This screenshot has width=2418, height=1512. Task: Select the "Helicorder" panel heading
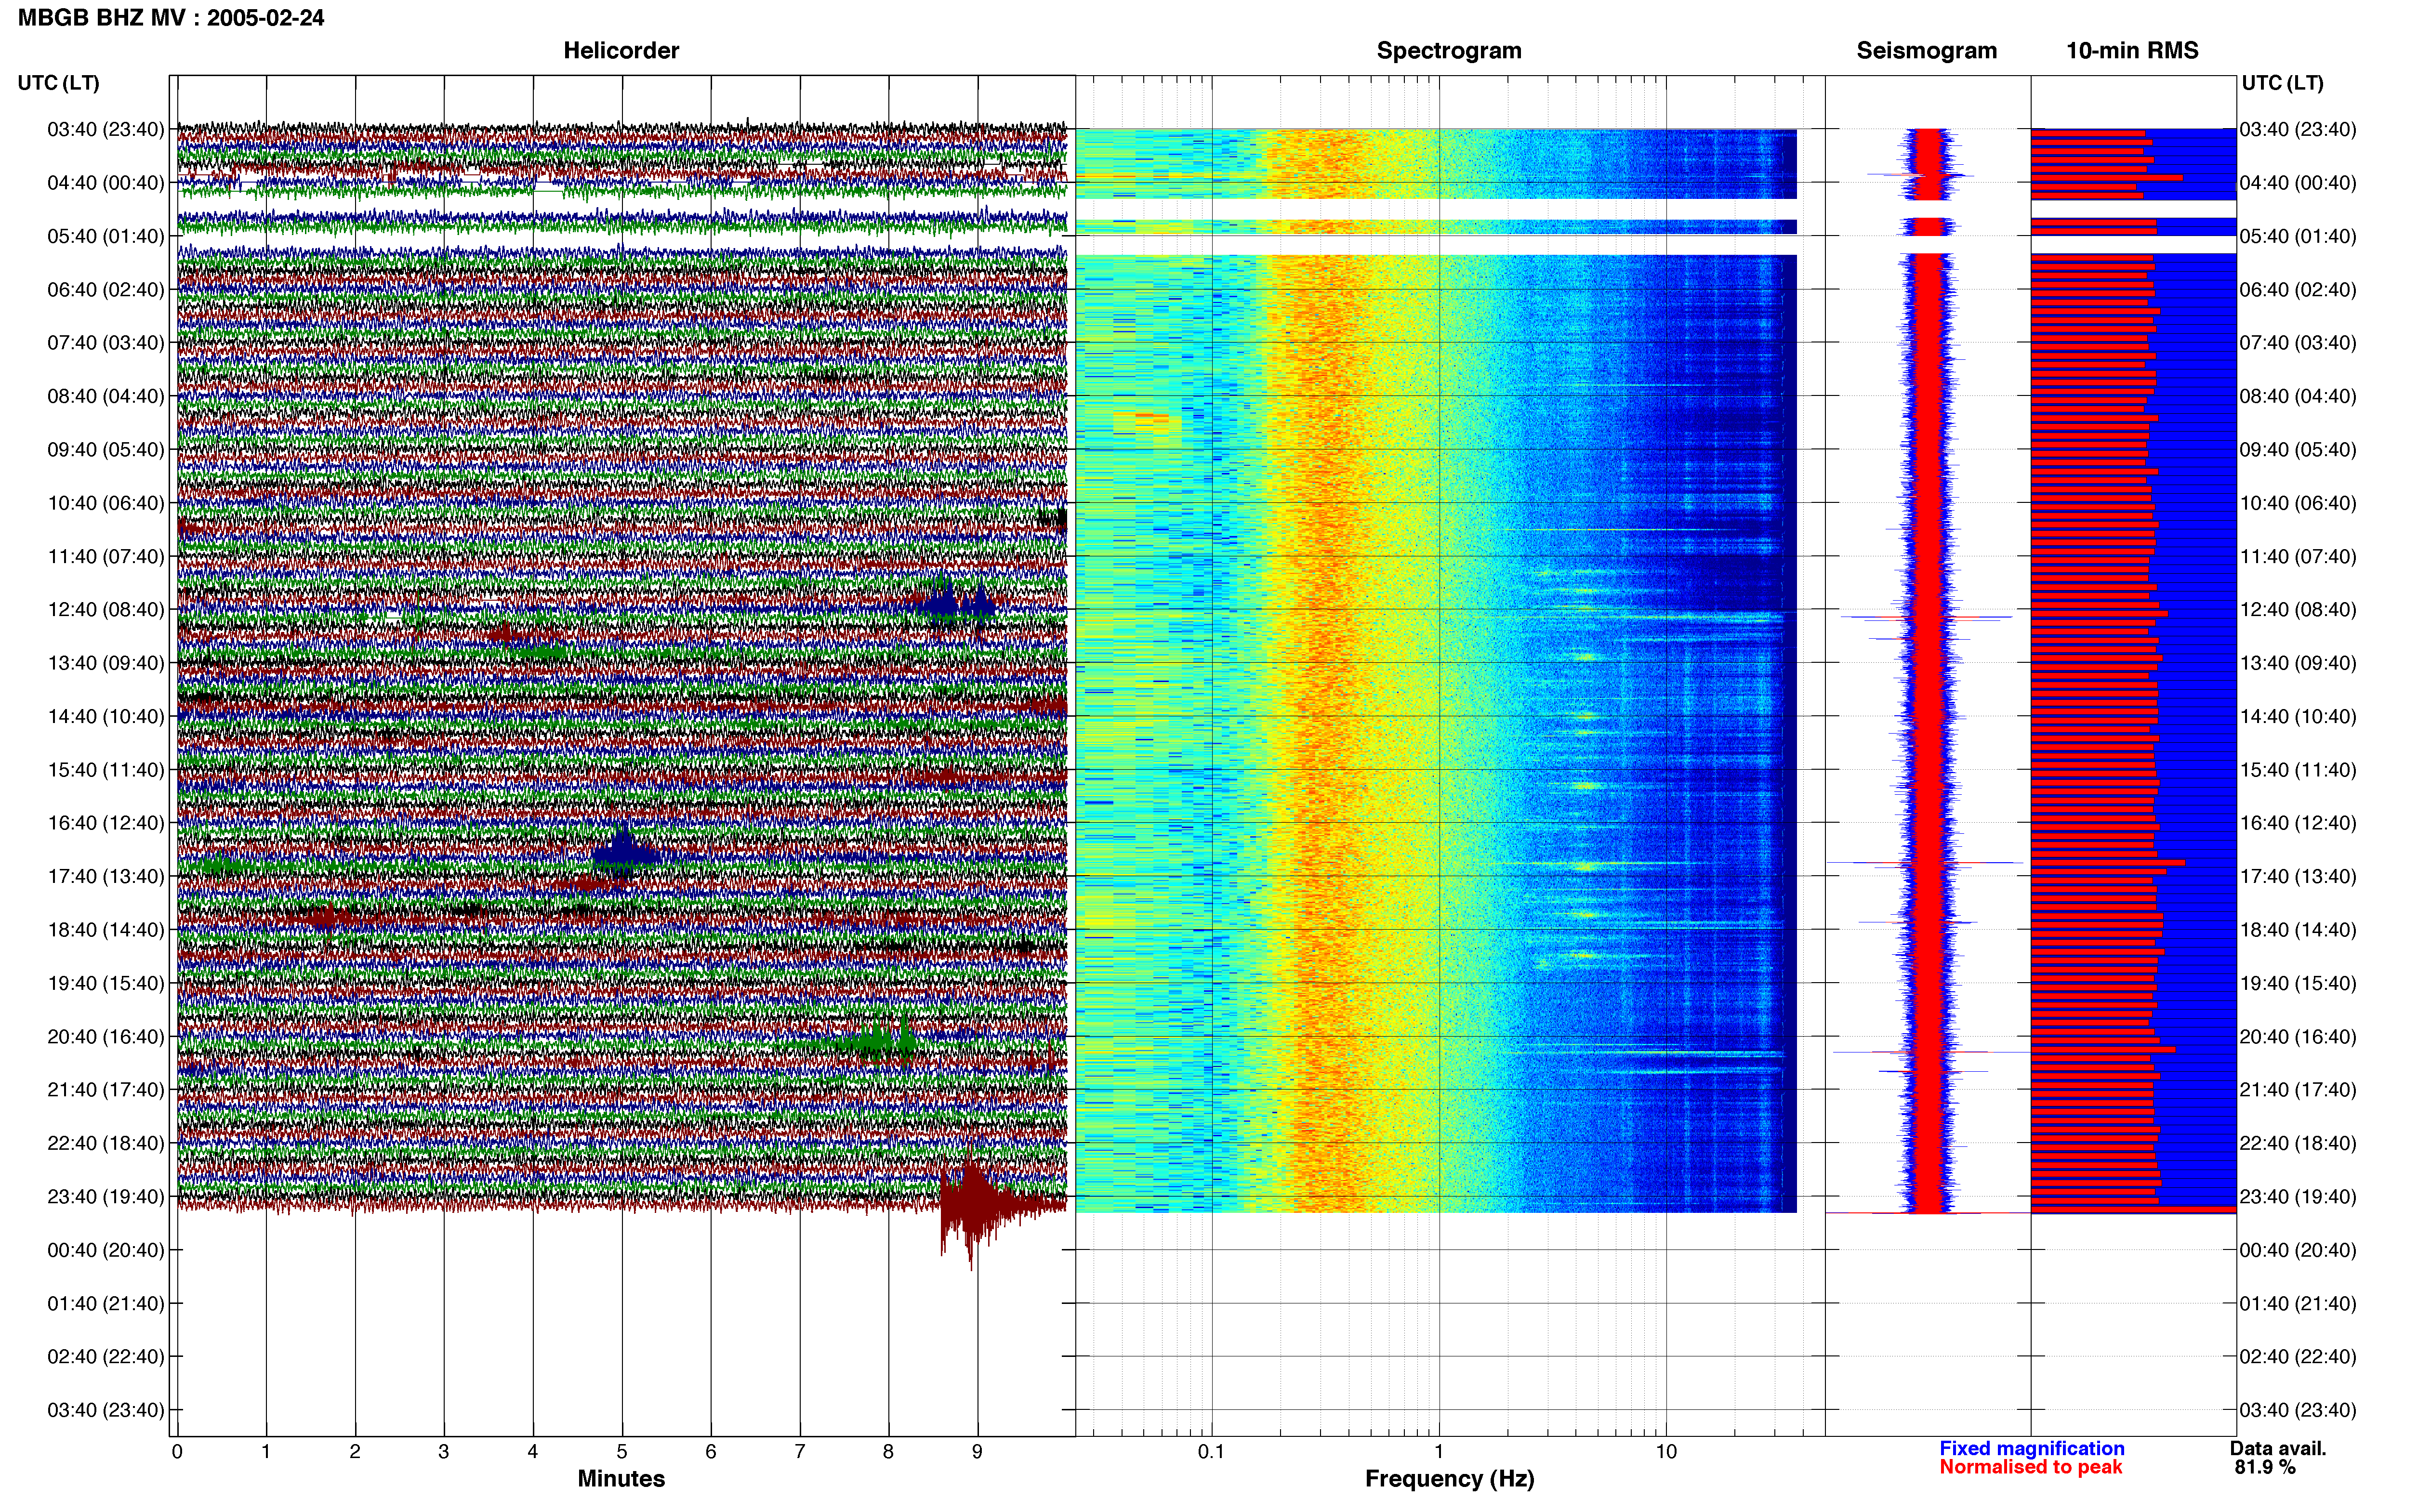coord(621,51)
